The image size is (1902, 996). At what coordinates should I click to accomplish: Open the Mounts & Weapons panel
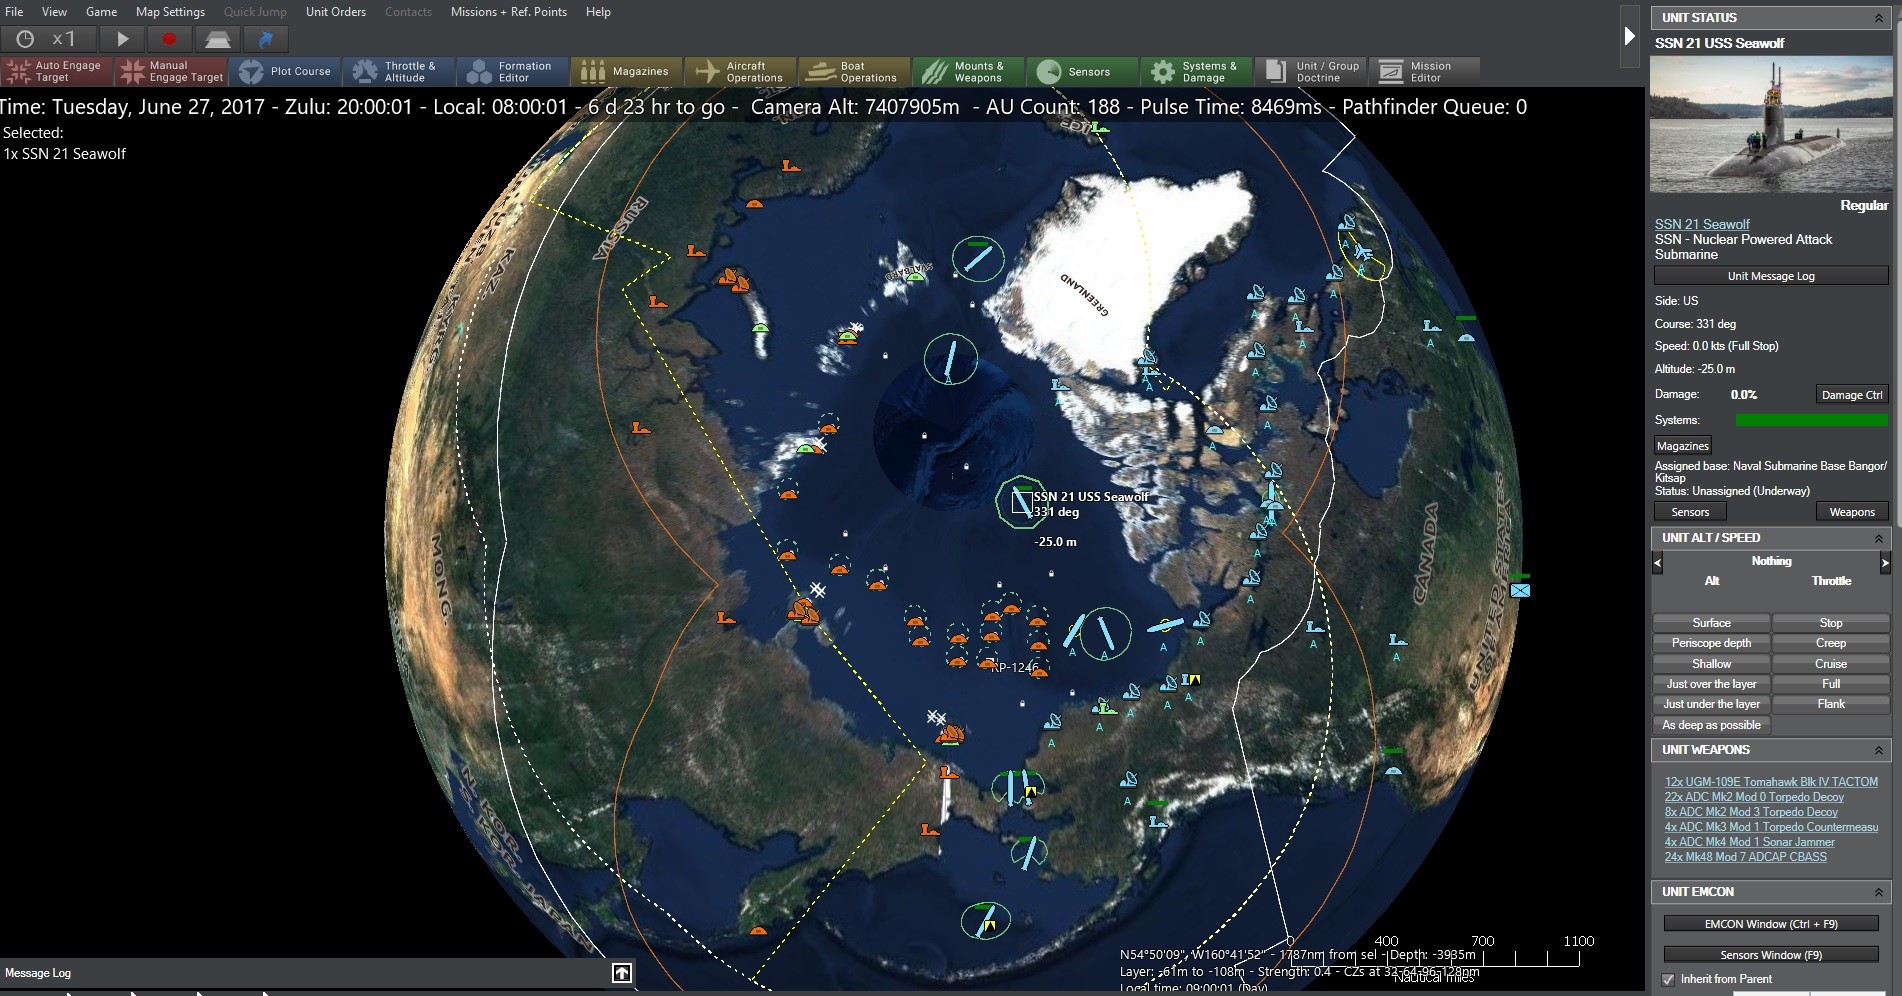point(968,71)
